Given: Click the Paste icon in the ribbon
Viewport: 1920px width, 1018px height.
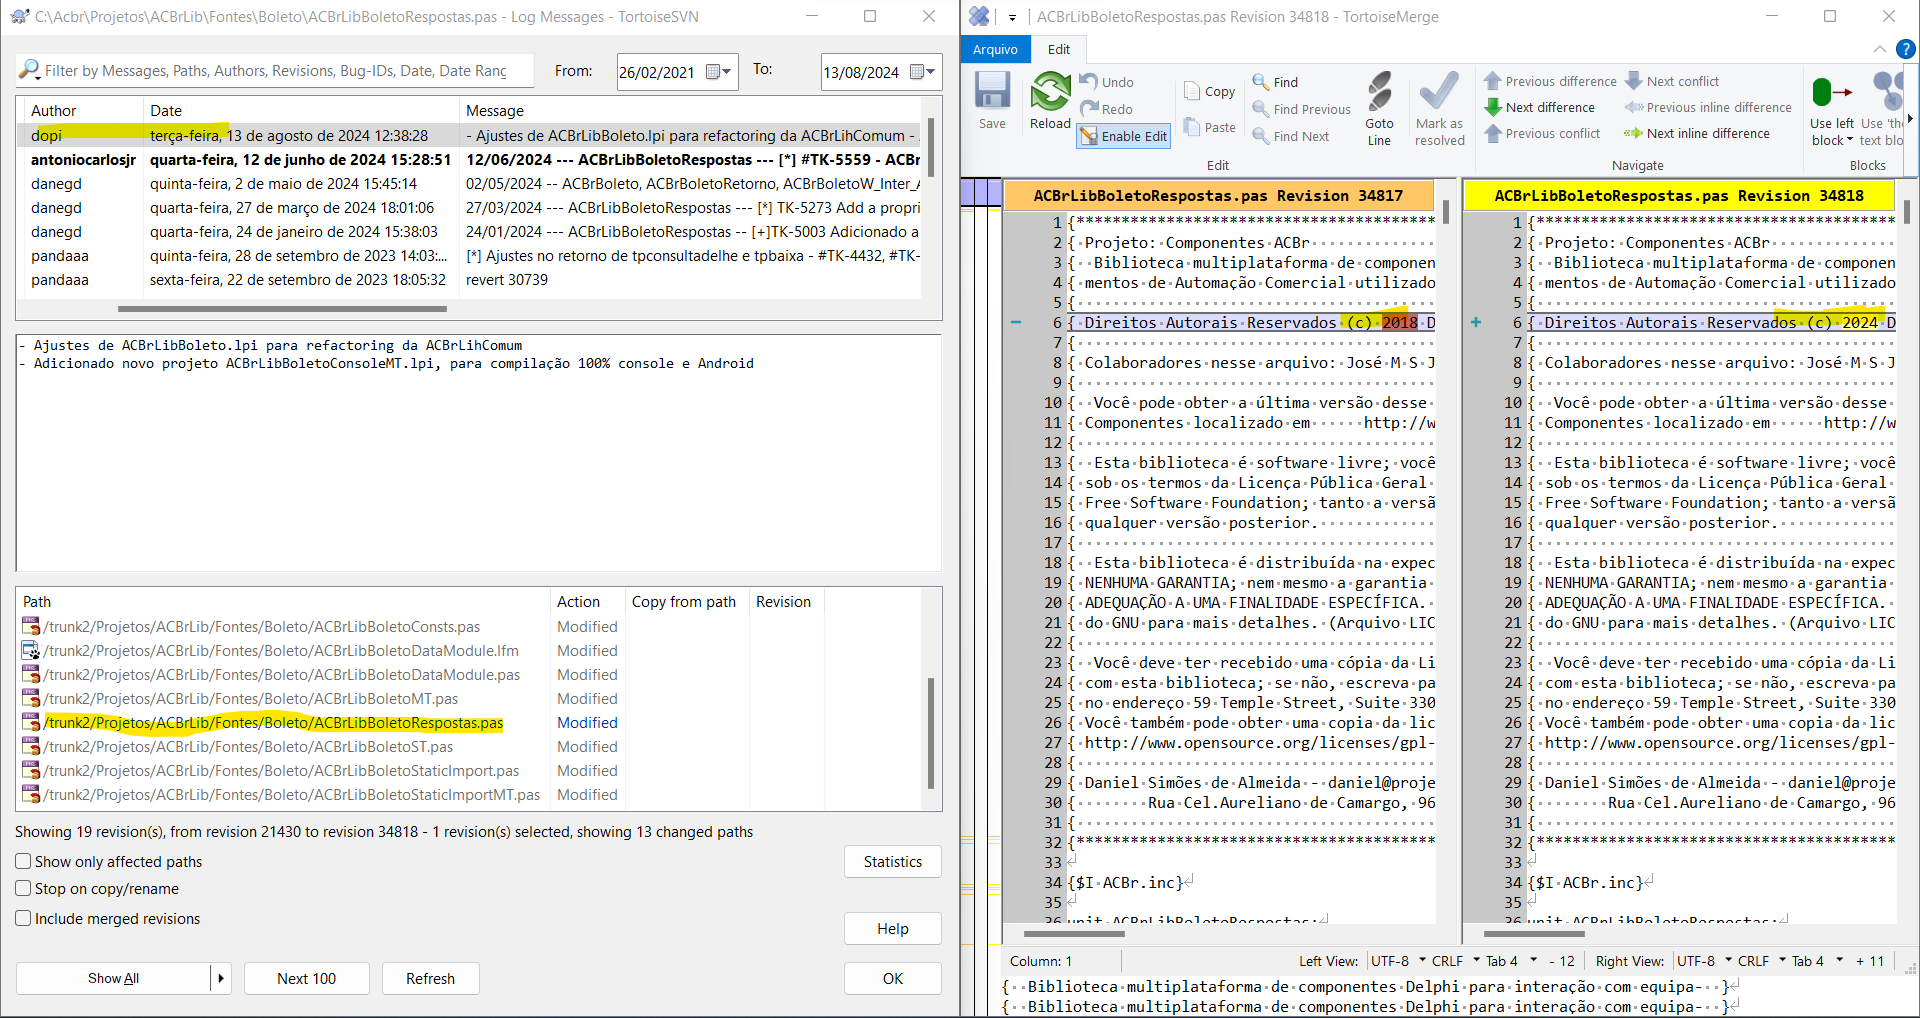Looking at the screenshot, I should pyautogui.click(x=1192, y=127).
